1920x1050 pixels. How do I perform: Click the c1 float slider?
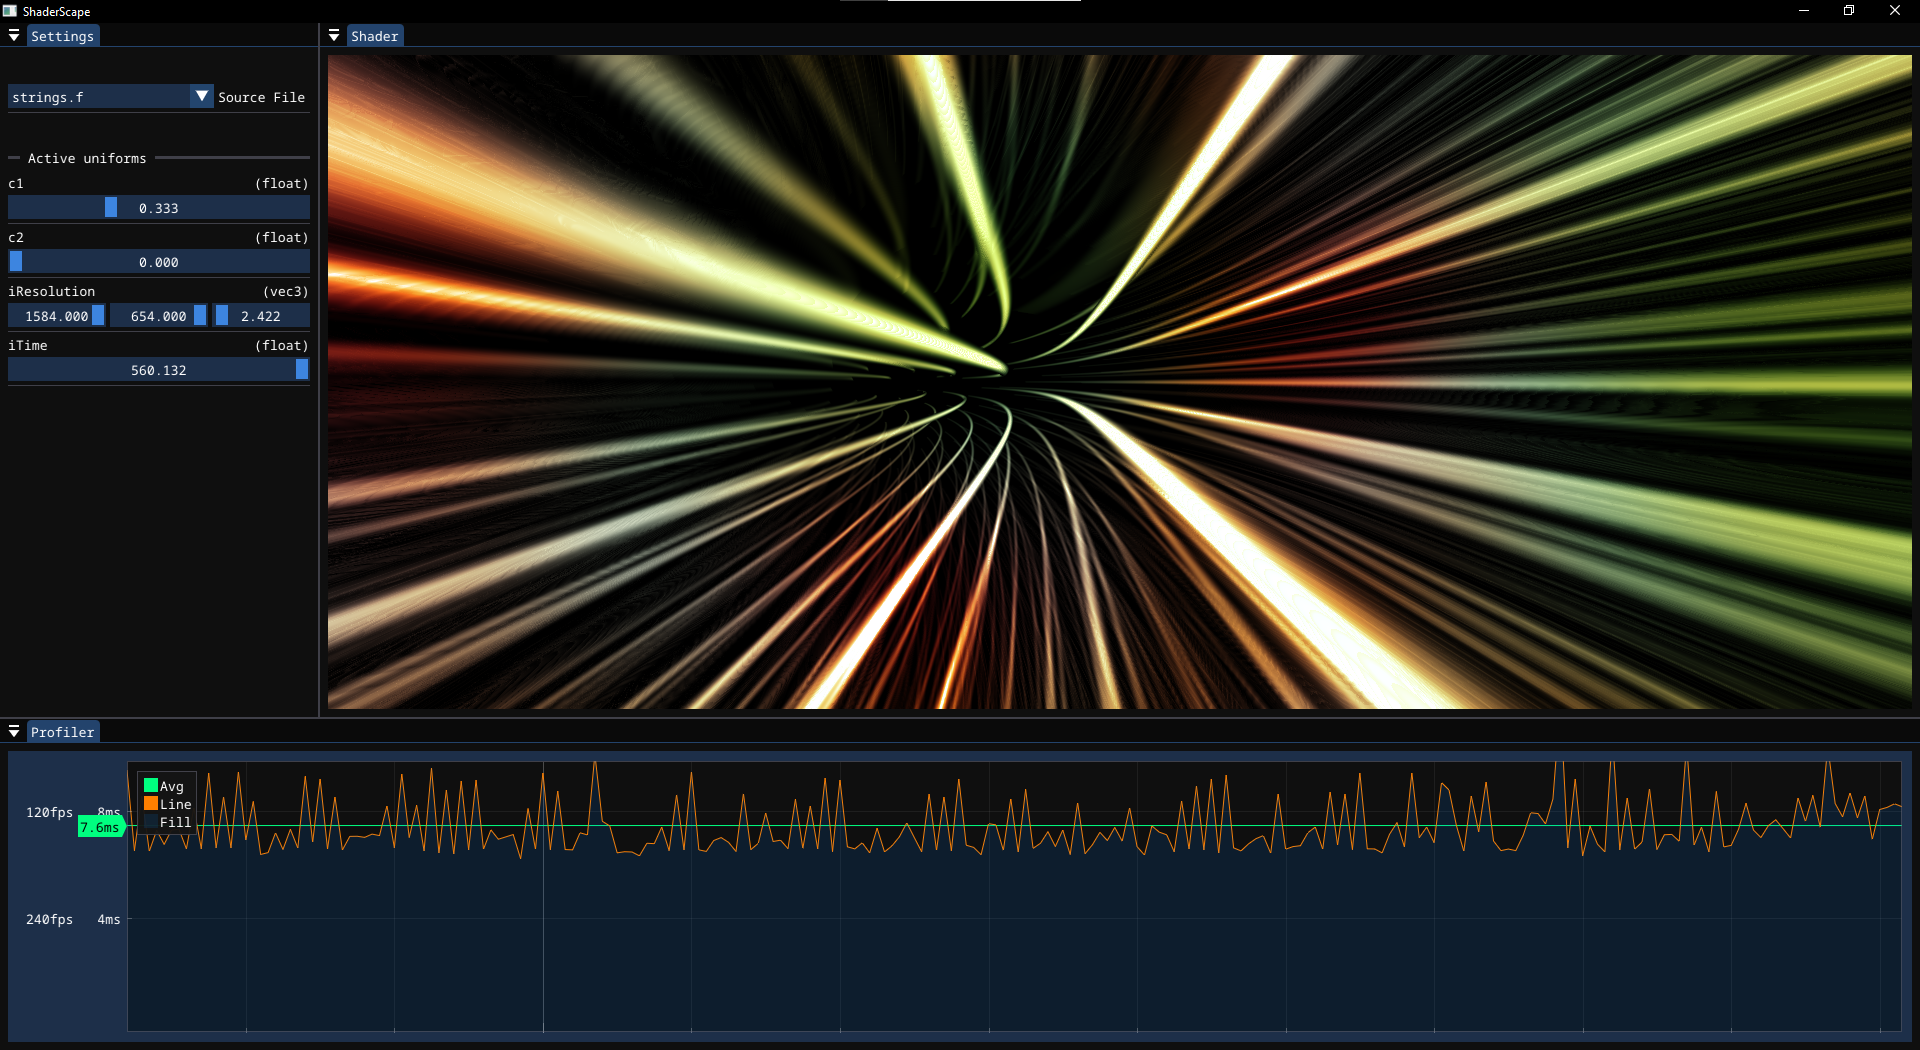[x=159, y=207]
